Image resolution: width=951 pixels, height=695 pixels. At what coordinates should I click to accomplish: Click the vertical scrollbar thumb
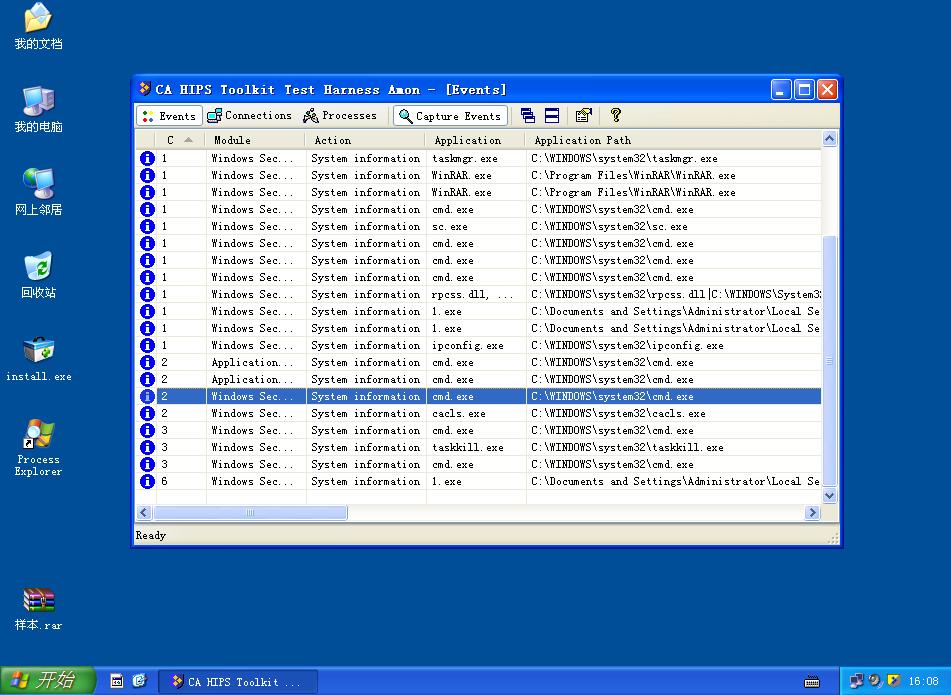[x=829, y=361]
